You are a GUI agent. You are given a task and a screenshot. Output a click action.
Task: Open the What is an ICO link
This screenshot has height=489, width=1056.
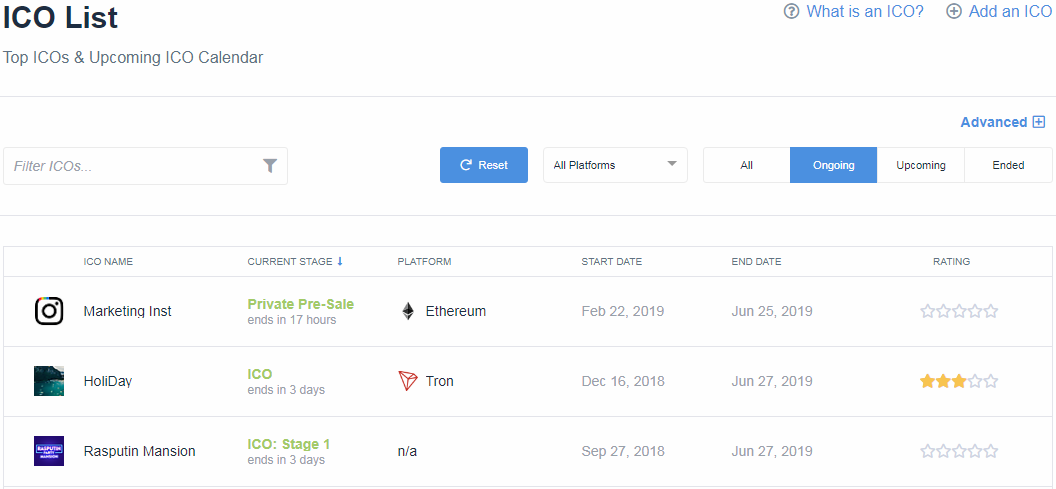click(865, 12)
